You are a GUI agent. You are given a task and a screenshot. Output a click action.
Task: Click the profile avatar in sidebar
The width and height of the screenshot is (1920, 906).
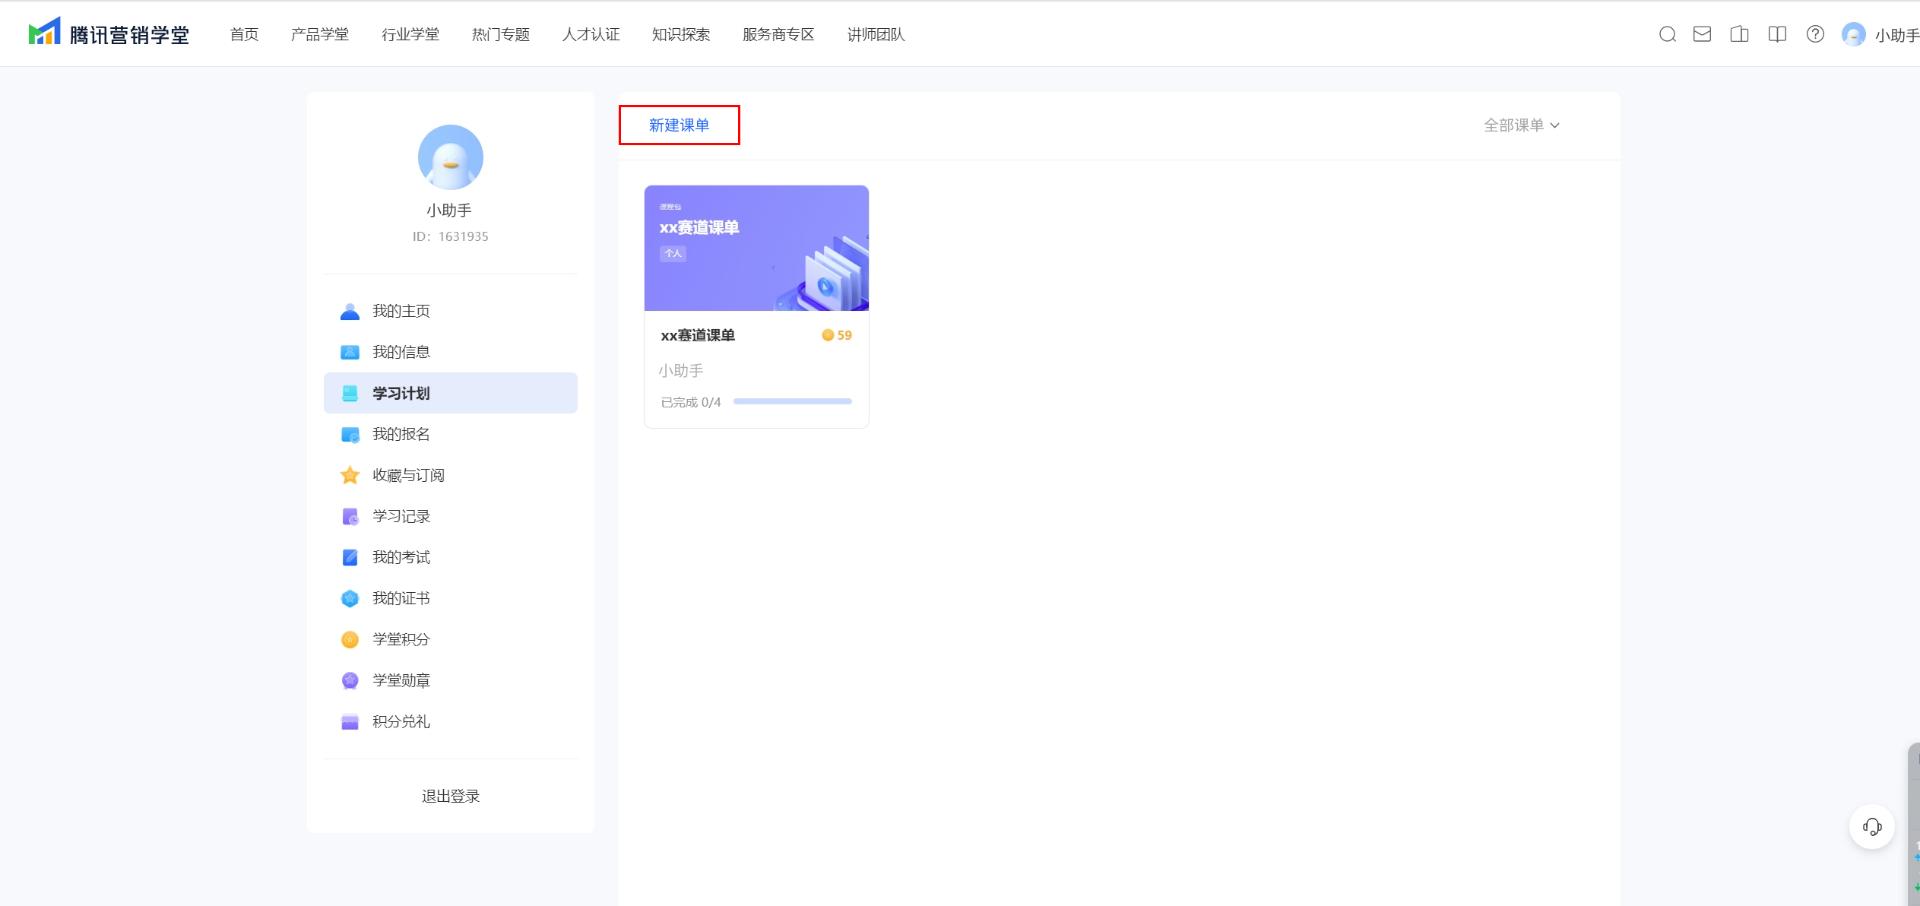(450, 158)
